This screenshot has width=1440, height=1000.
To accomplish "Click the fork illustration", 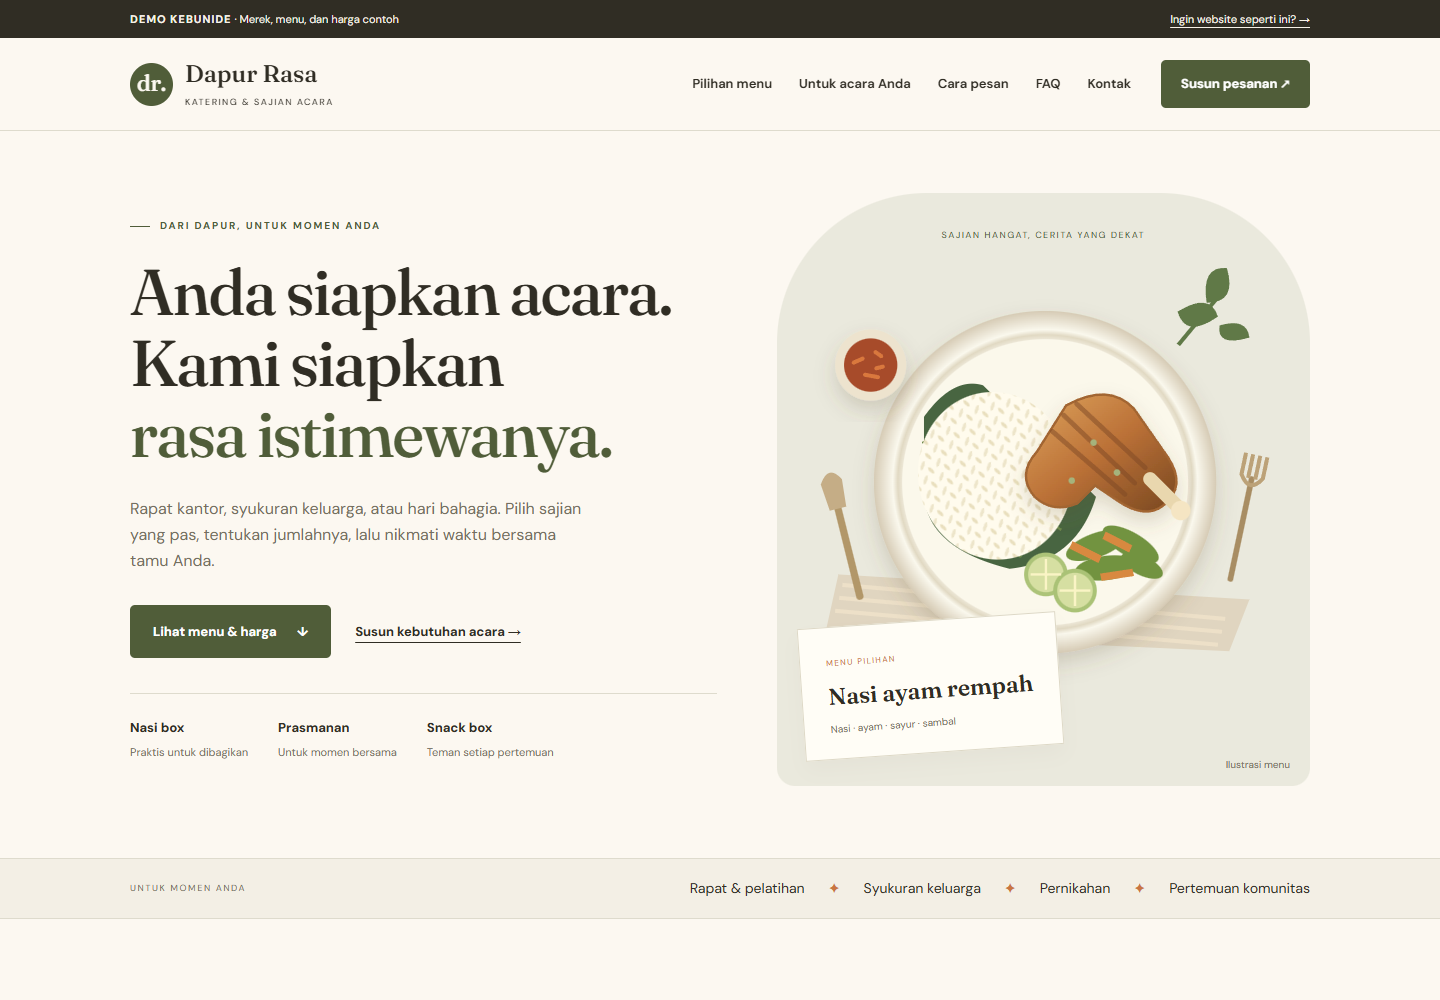I will tap(1248, 516).
